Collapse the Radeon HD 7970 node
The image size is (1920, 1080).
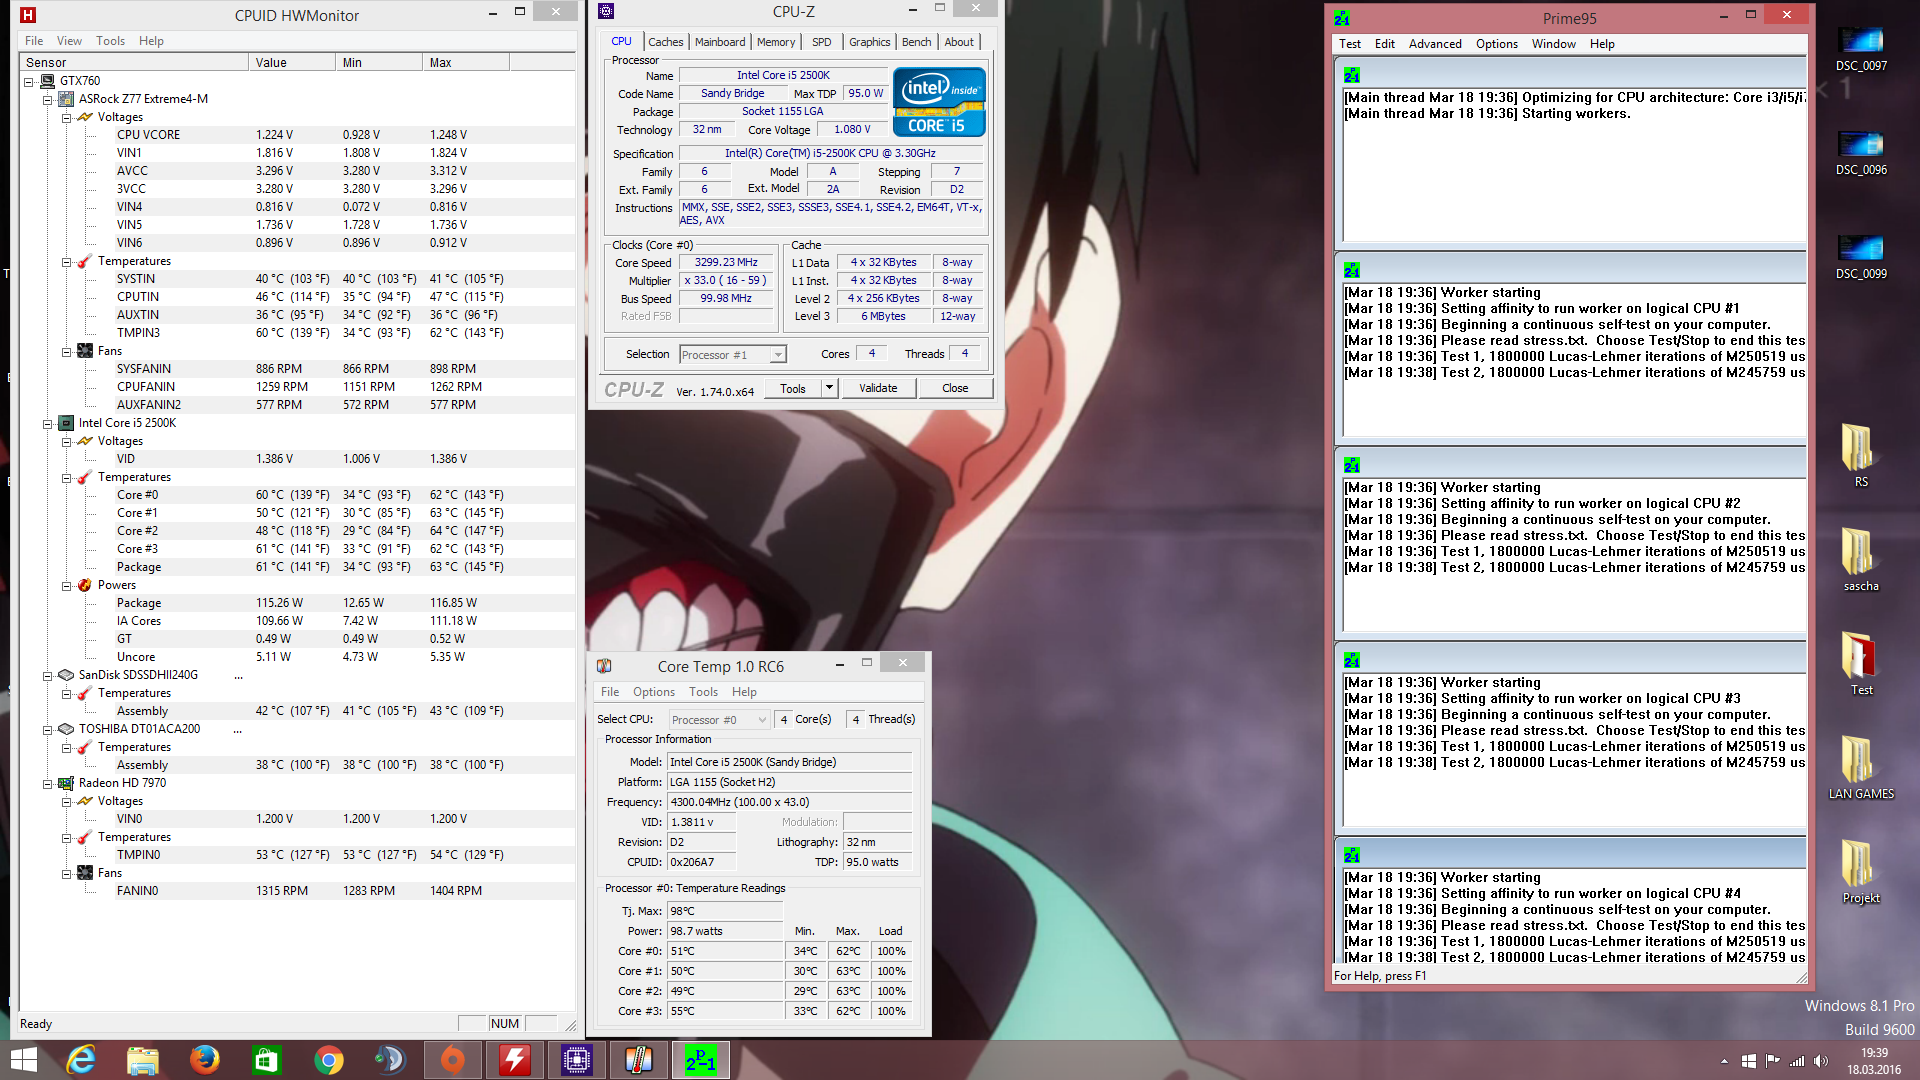[47, 783]
